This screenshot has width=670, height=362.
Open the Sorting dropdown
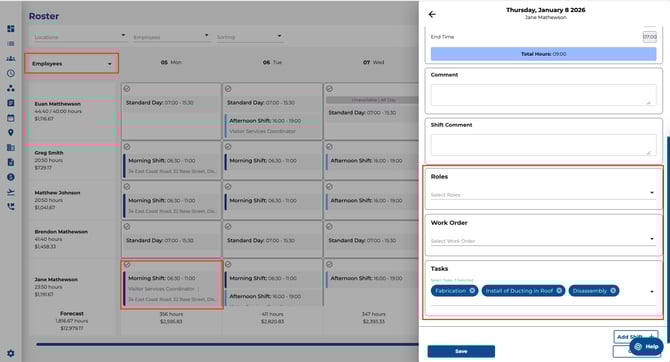click(x=249, y=37)
